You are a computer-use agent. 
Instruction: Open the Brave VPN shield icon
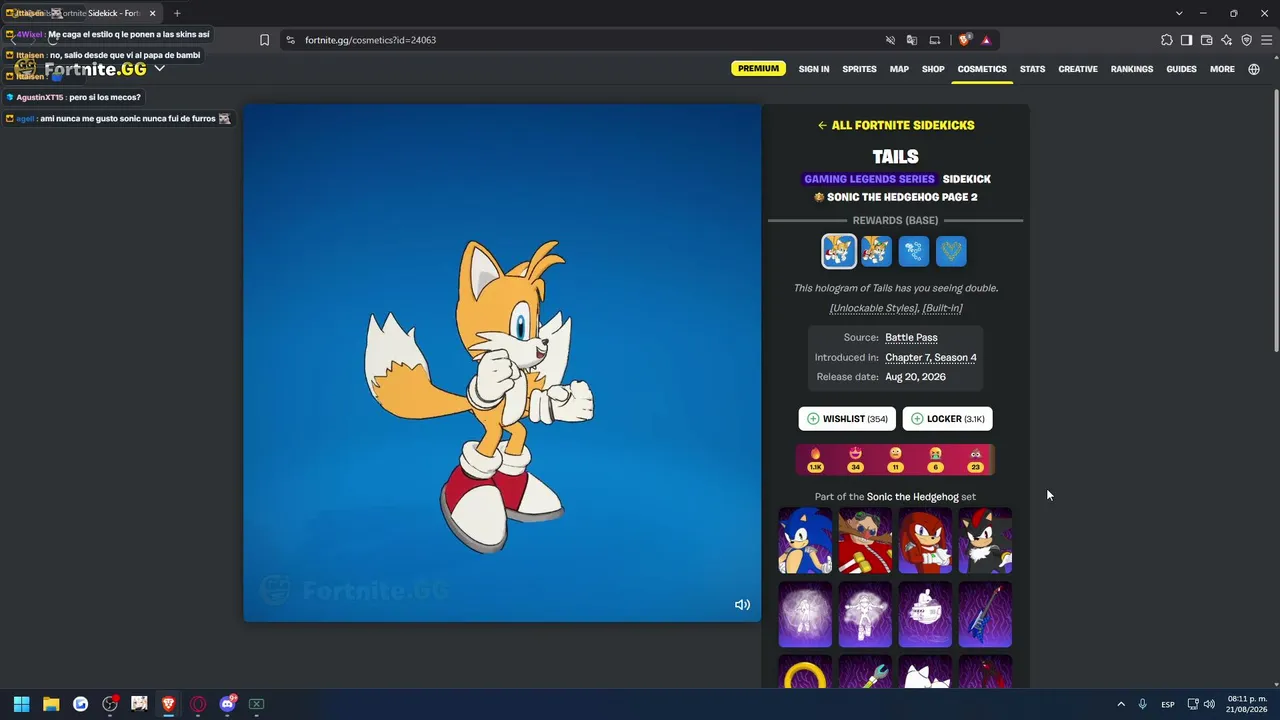coord(1246,40)
